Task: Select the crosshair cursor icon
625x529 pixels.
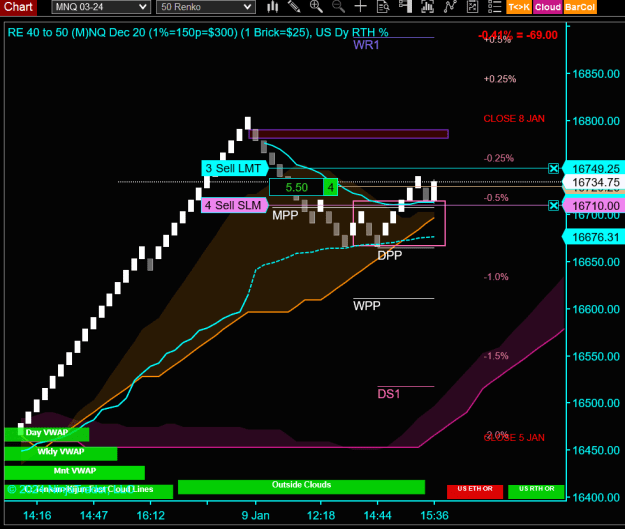Action: tap(360, 7)
